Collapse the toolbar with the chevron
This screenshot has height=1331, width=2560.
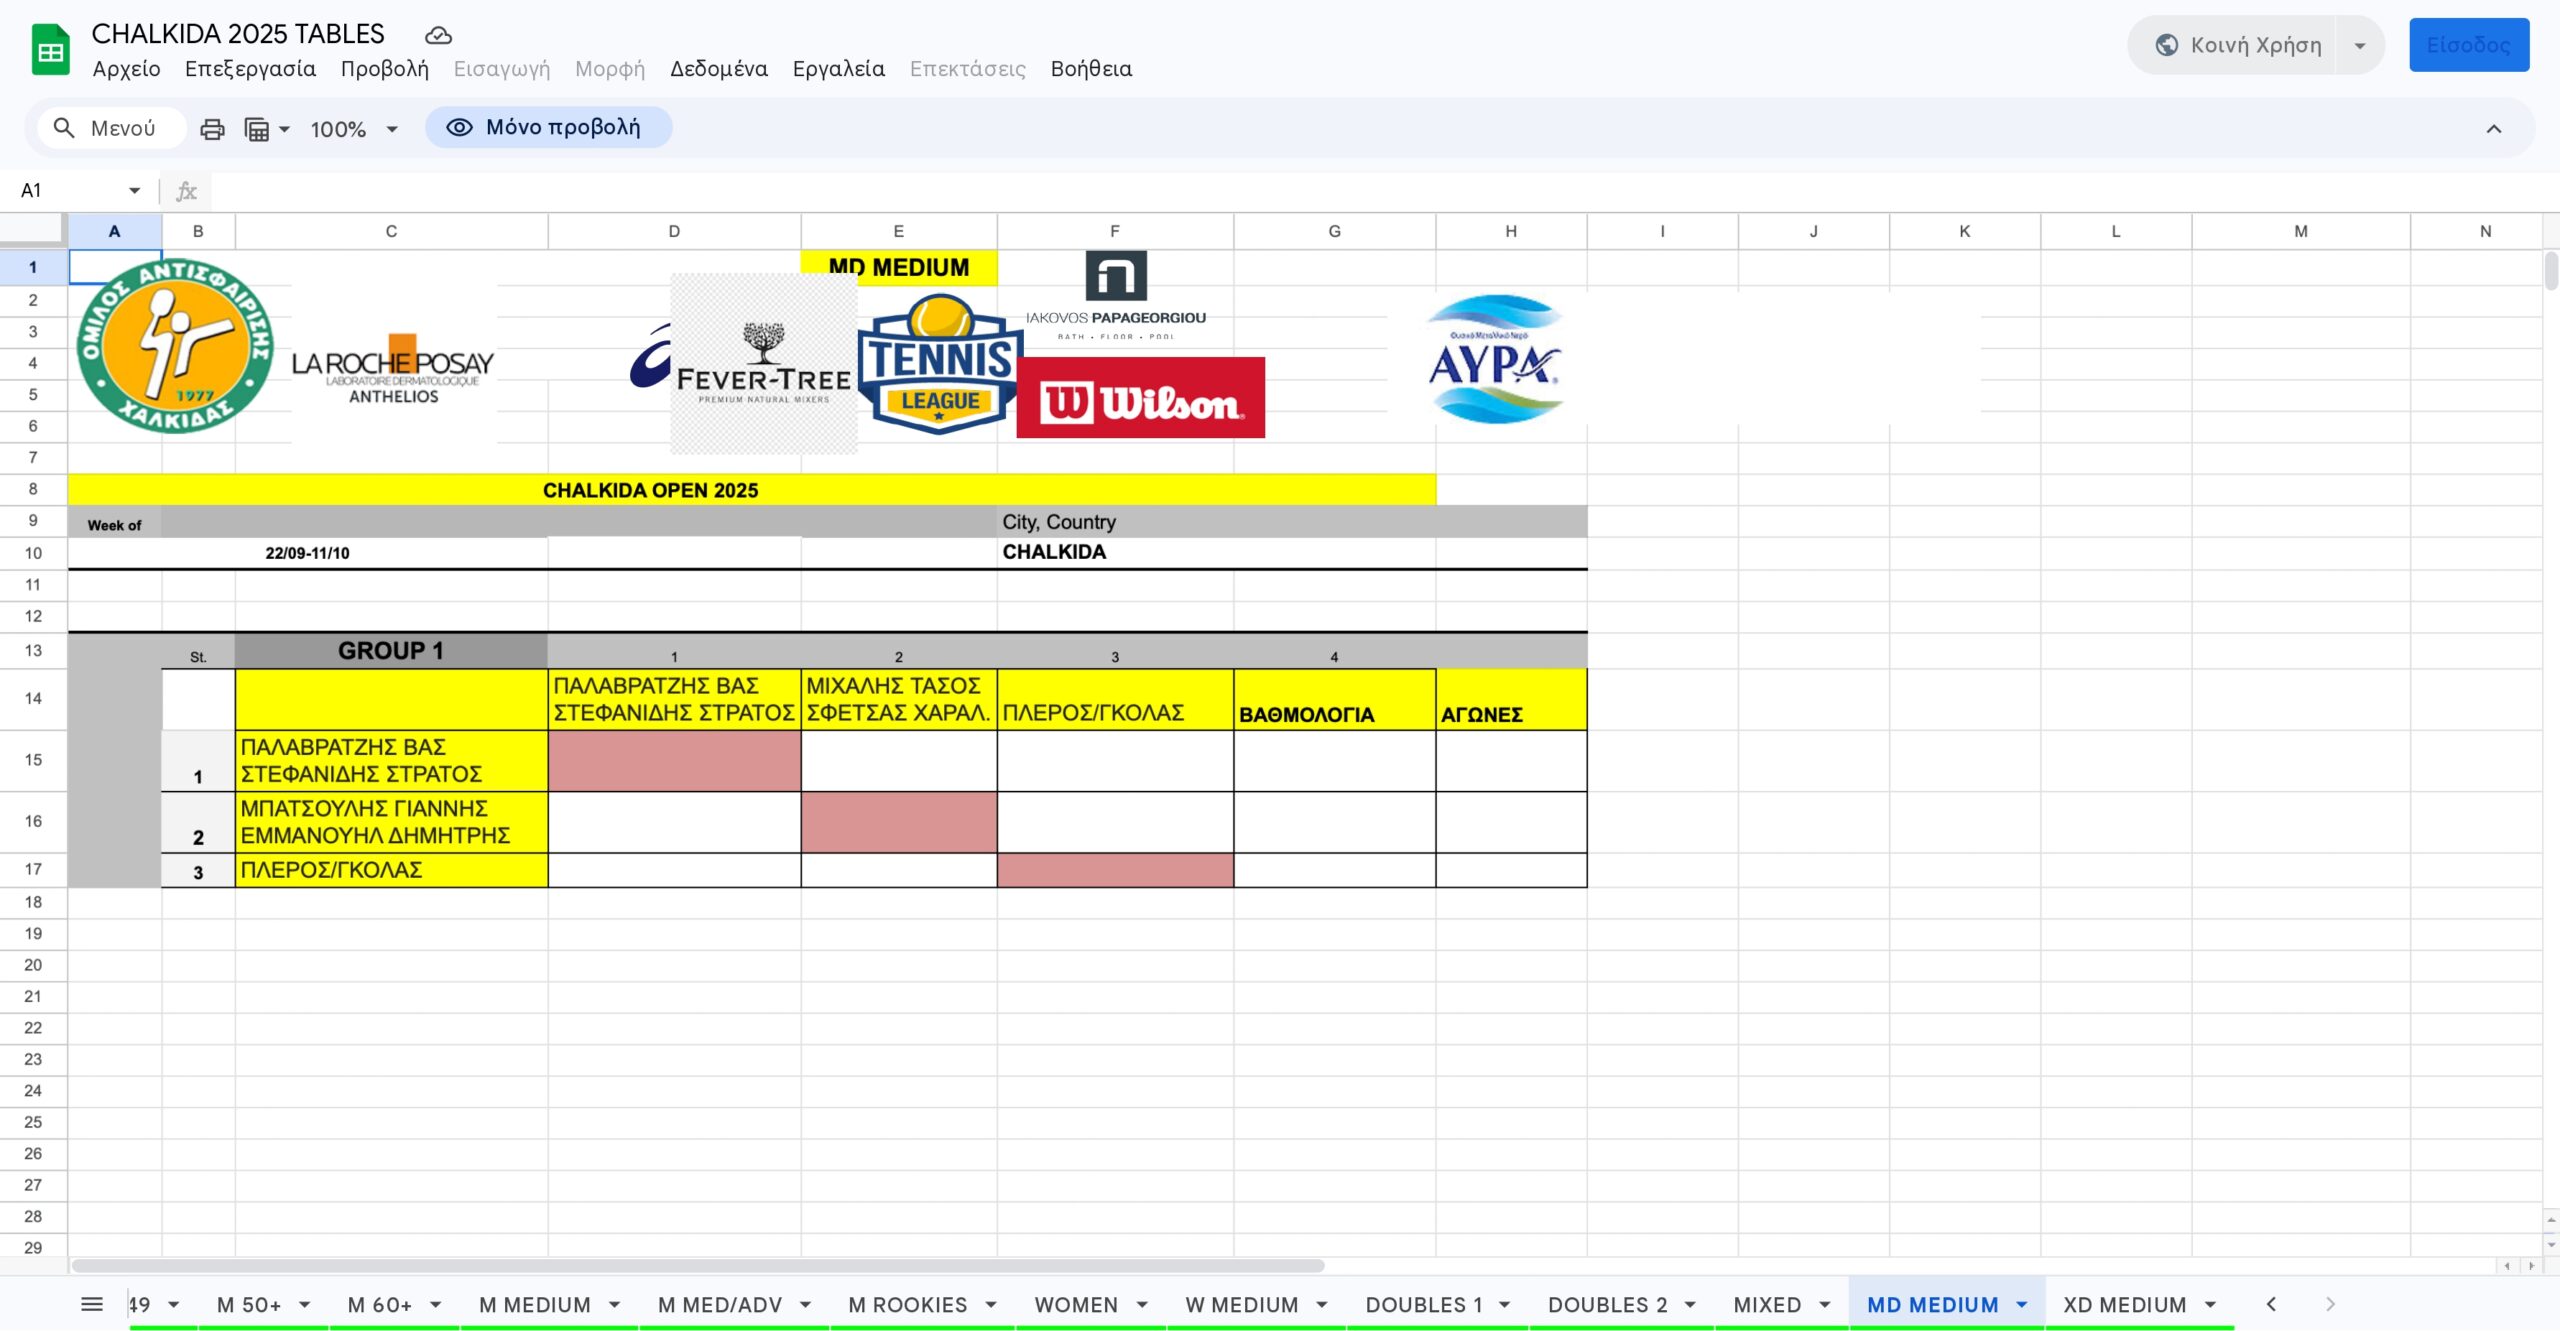(x=2493, y=129)
